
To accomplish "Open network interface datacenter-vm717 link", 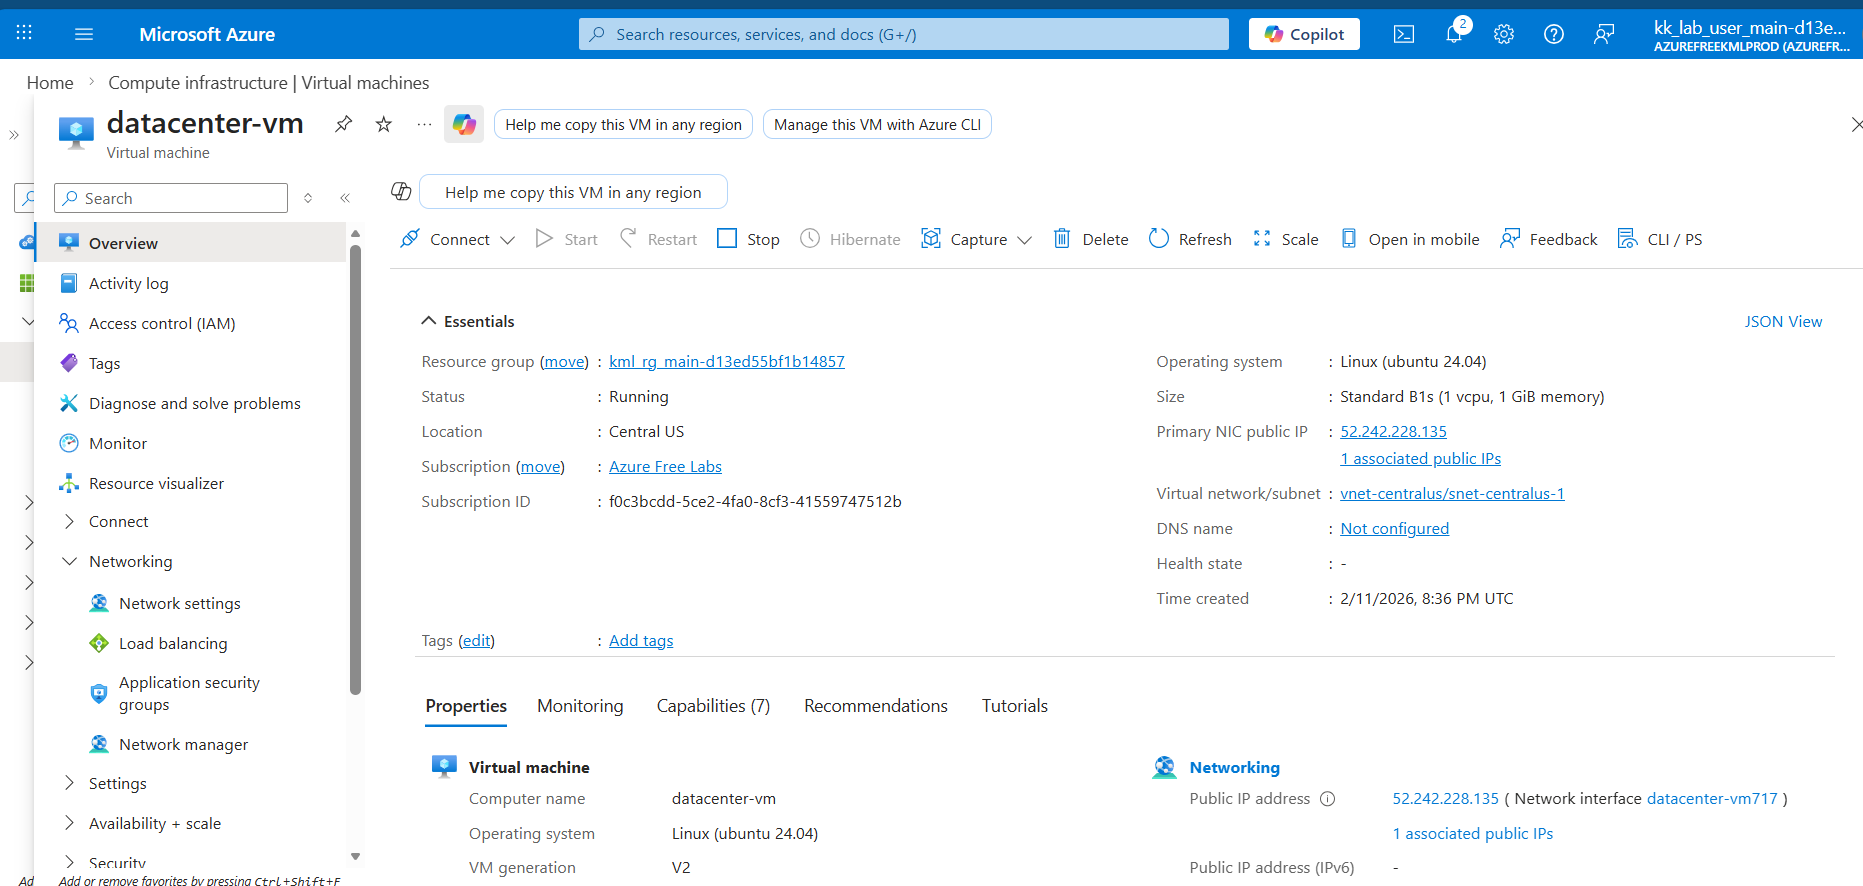I will click(1712, 798).
